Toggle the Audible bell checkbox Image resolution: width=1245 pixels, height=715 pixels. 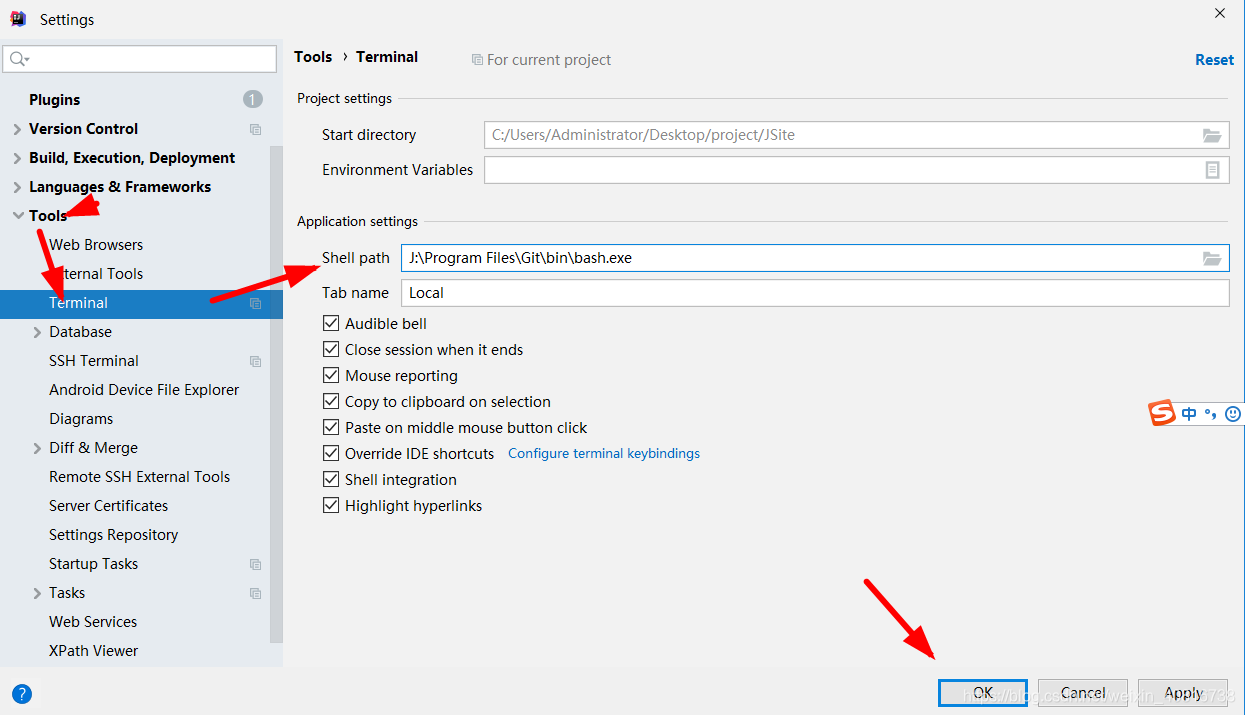tap(331, 324)
